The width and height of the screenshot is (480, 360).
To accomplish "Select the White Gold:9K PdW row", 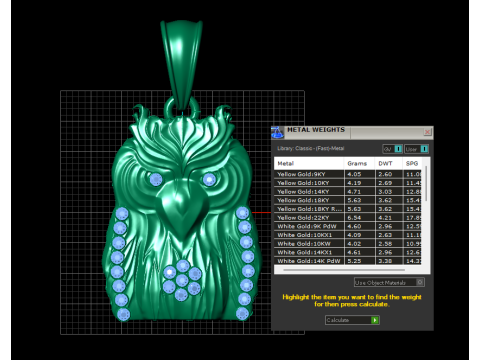I will 348,226.
